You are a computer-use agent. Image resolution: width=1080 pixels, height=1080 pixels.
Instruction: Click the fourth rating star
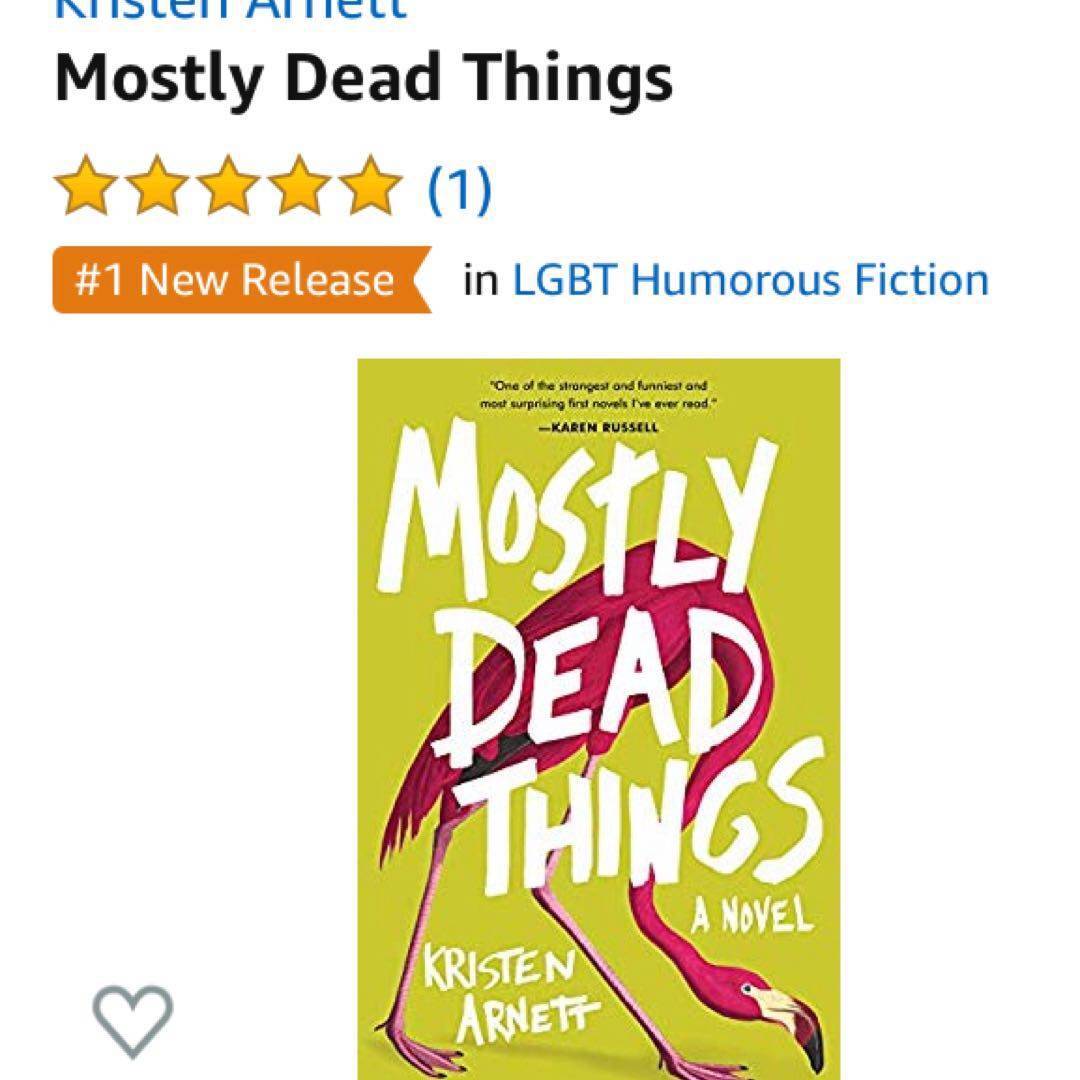[300, 185]
